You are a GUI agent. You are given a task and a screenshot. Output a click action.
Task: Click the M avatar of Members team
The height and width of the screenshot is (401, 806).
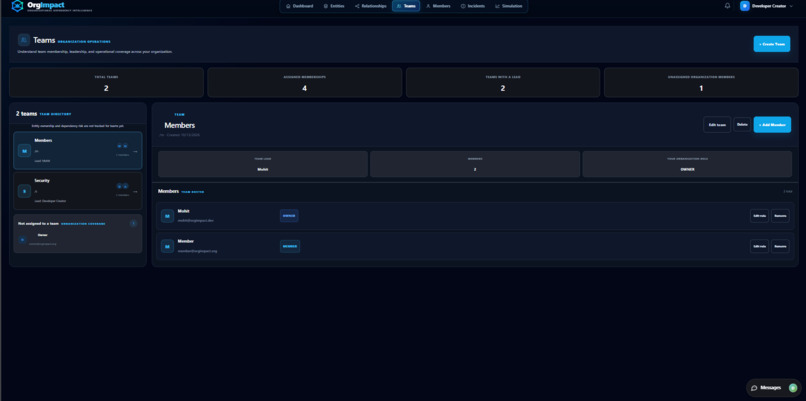click(x=24, y=151)
